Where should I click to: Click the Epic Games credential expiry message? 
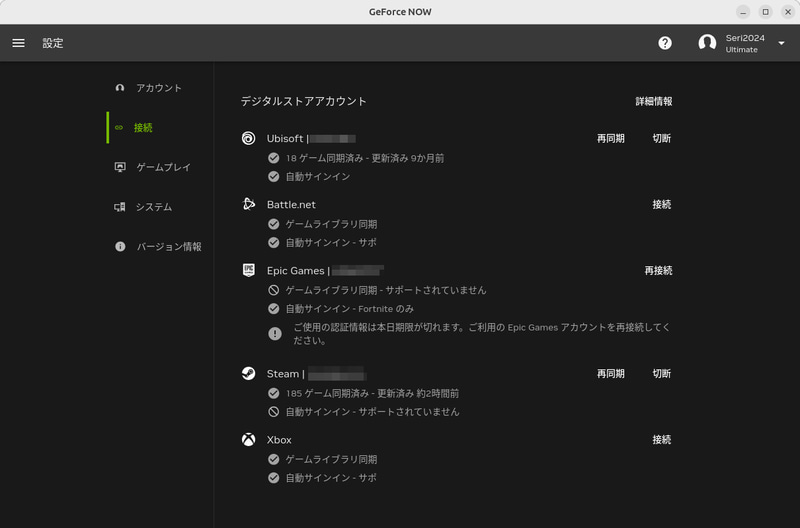pos(482,334)
